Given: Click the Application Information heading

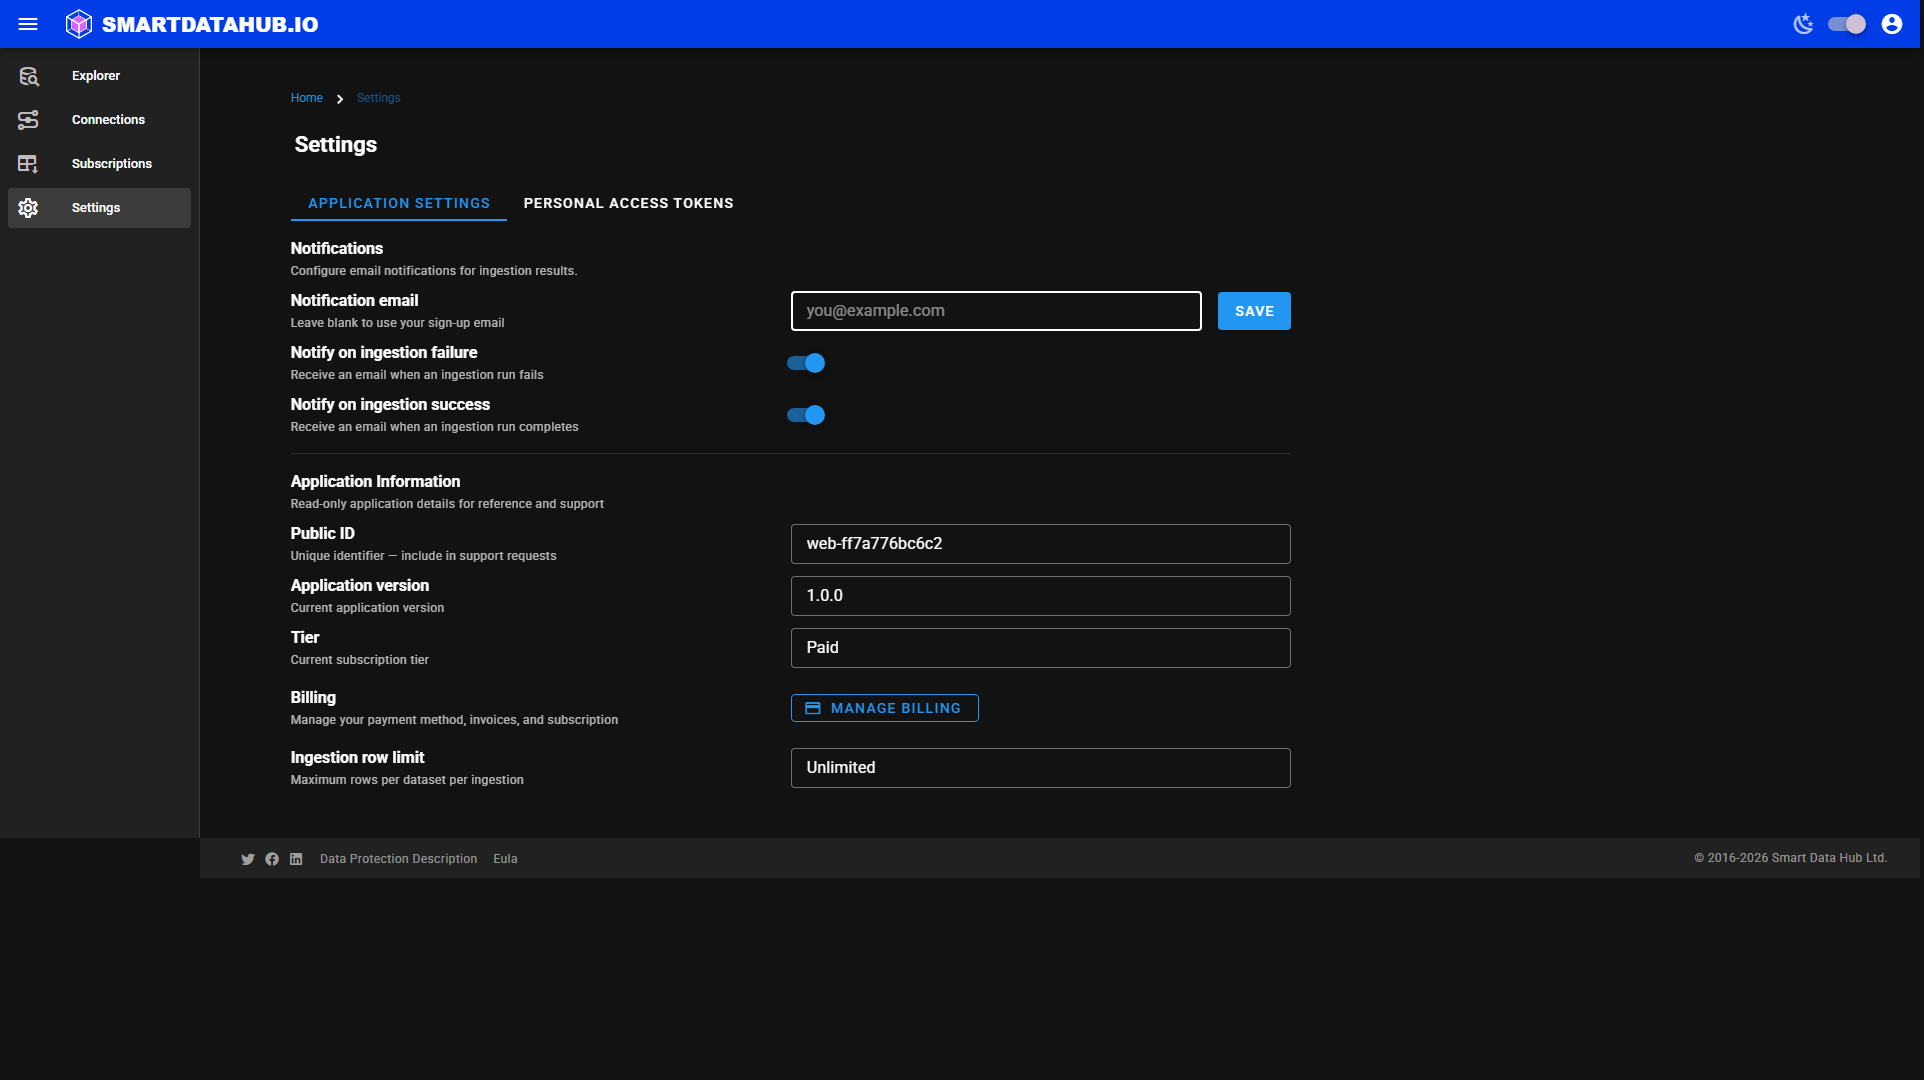Looking at the screenshot, I should click(376, 481).
